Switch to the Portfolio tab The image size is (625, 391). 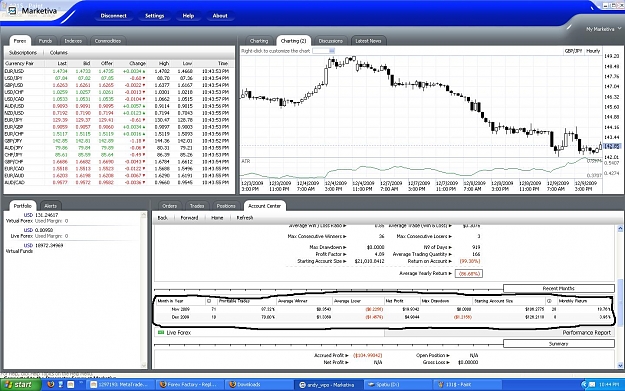[22, 206]
